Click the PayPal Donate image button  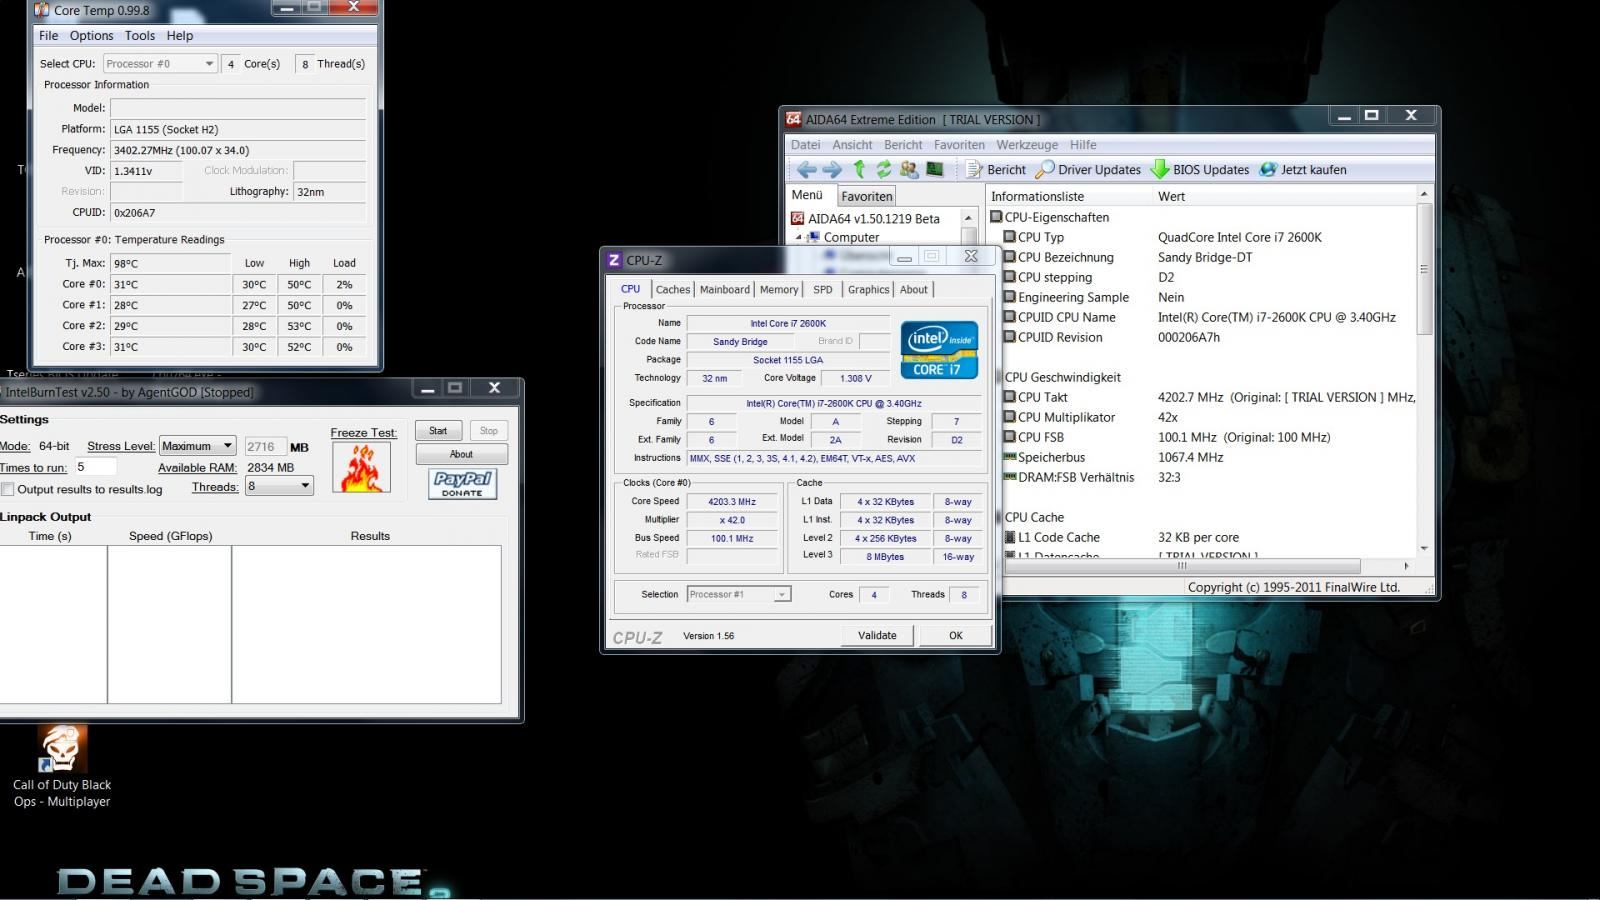tap(462, 484)
